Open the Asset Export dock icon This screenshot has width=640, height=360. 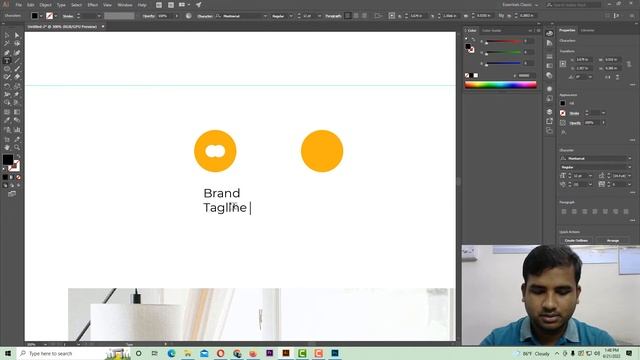pos(549,121)
